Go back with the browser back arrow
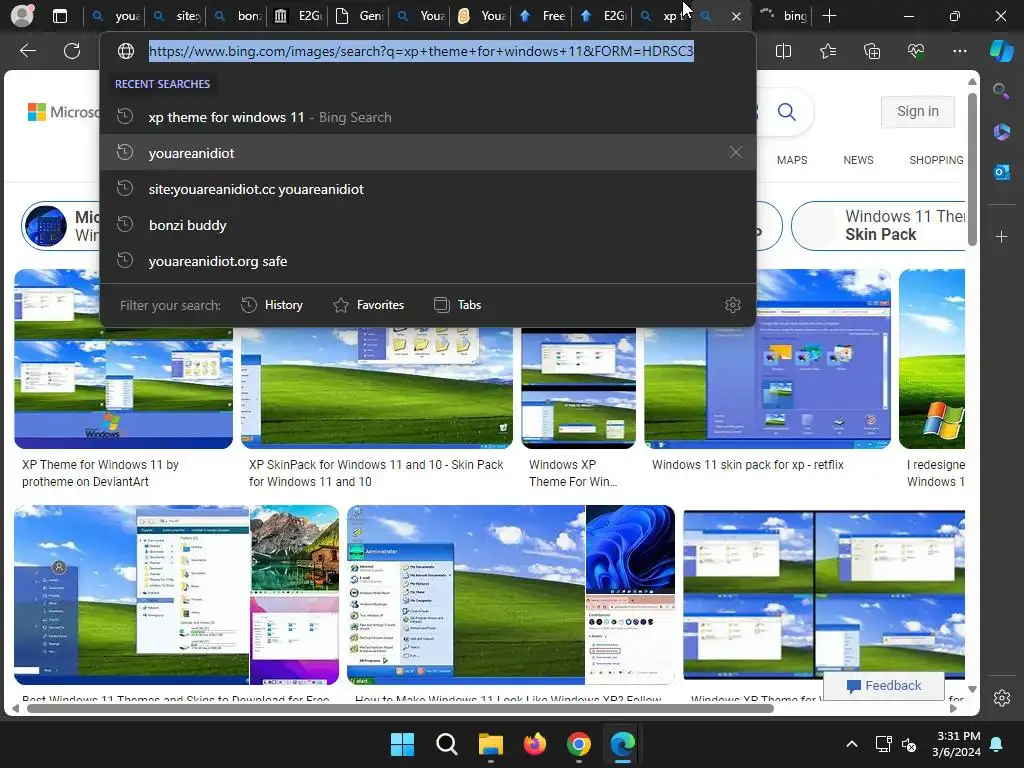The width and height of the screenshot is (1024, 768). click(x=28, y=51)
